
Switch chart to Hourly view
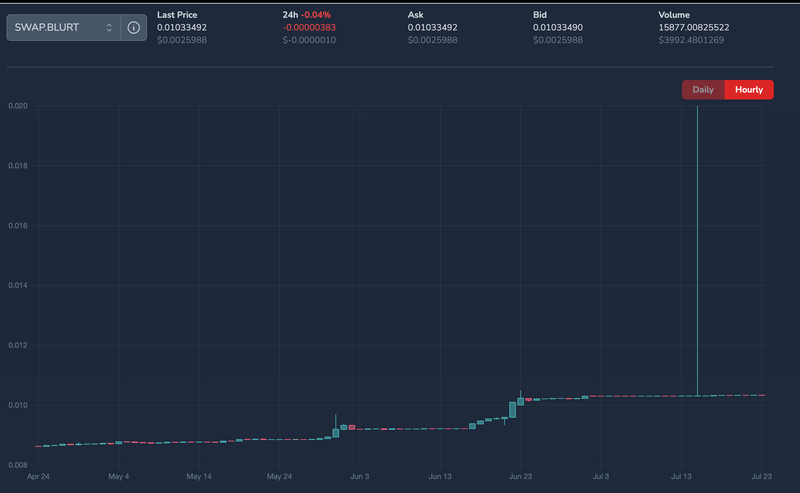[x=748, y=90]
